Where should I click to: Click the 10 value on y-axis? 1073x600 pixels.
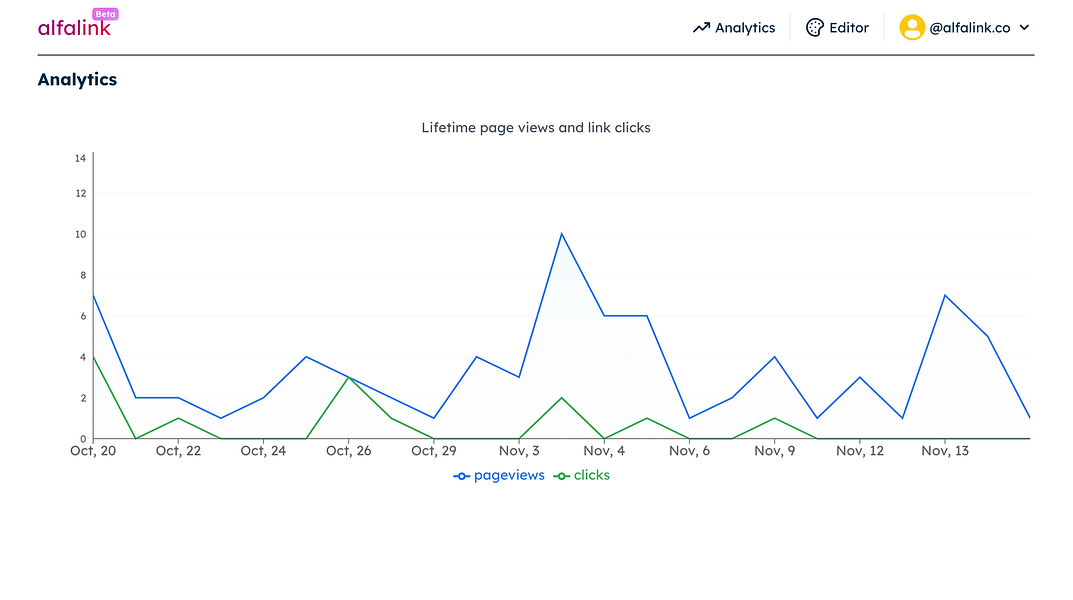[81, 234]
